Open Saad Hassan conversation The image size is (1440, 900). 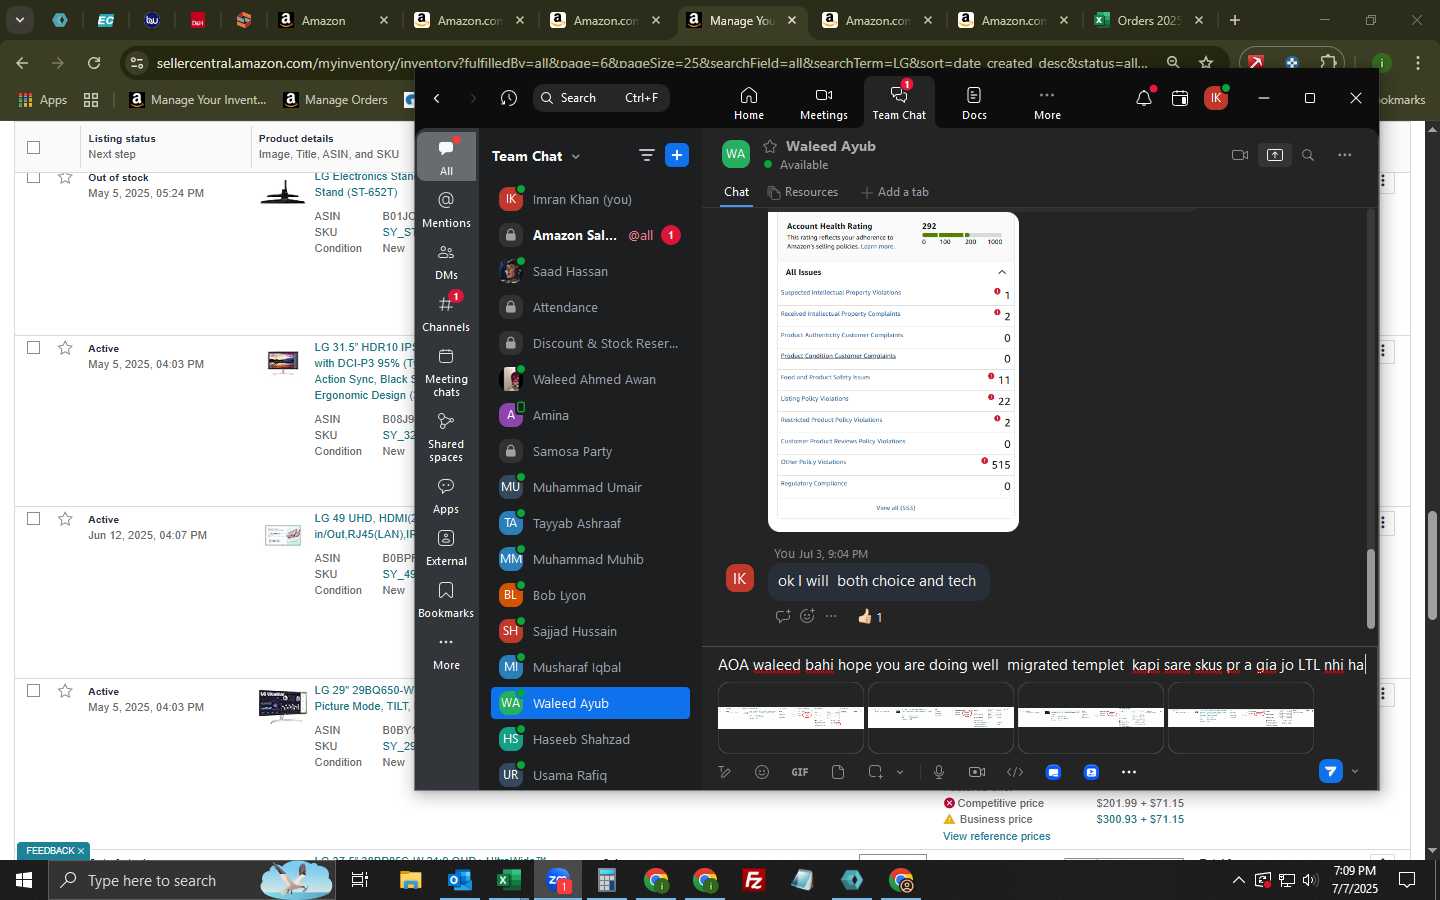(x=590, y=271)
